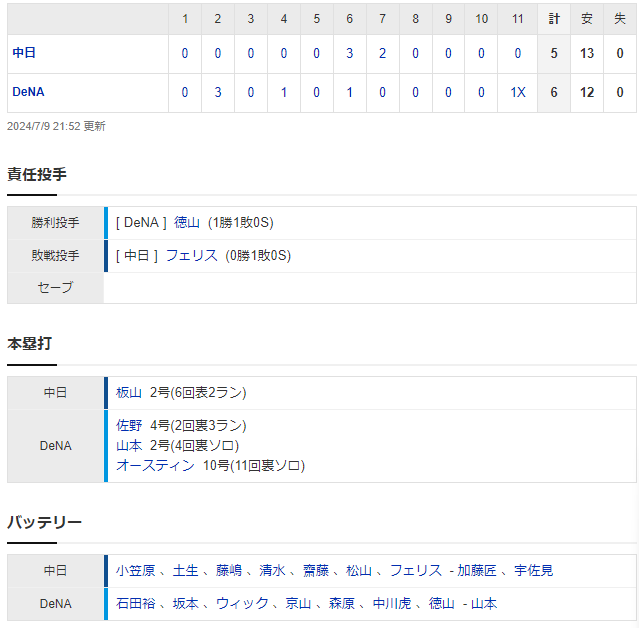This screenshot has height=628, width=639.
Task: Click 中日 1st inning score 0
Action: tap(185, 53)
